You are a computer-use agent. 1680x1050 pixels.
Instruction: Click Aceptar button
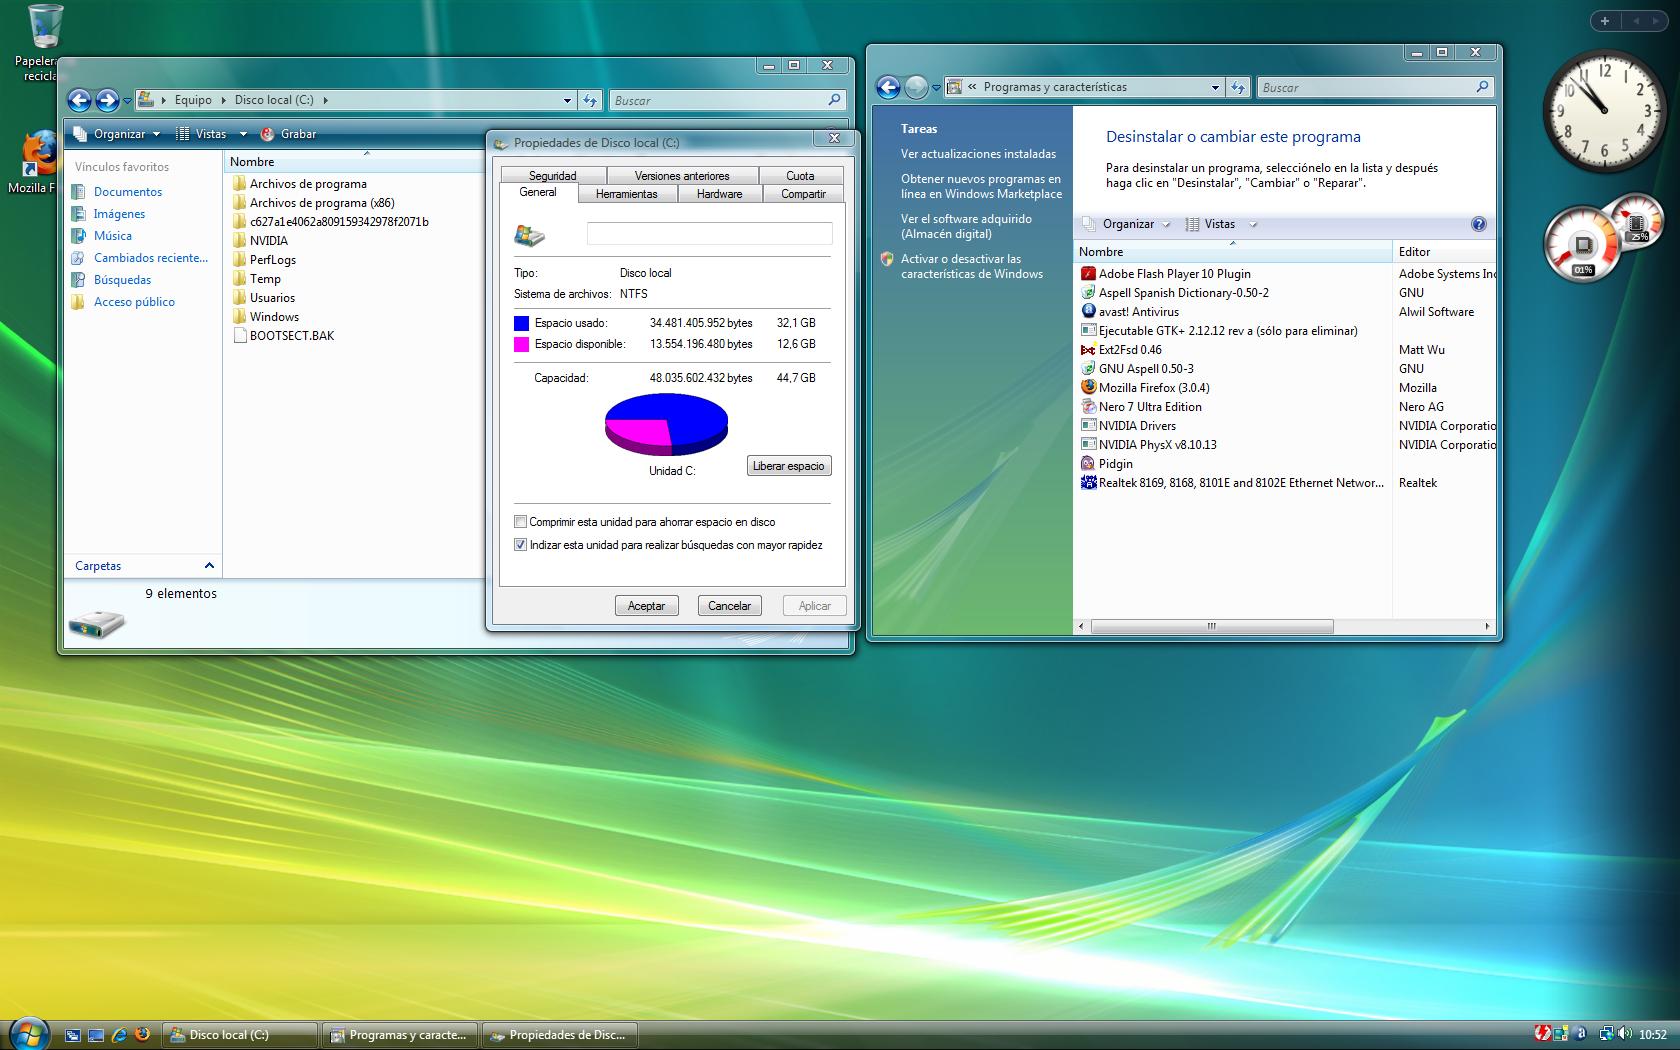[x=646, y=606]
